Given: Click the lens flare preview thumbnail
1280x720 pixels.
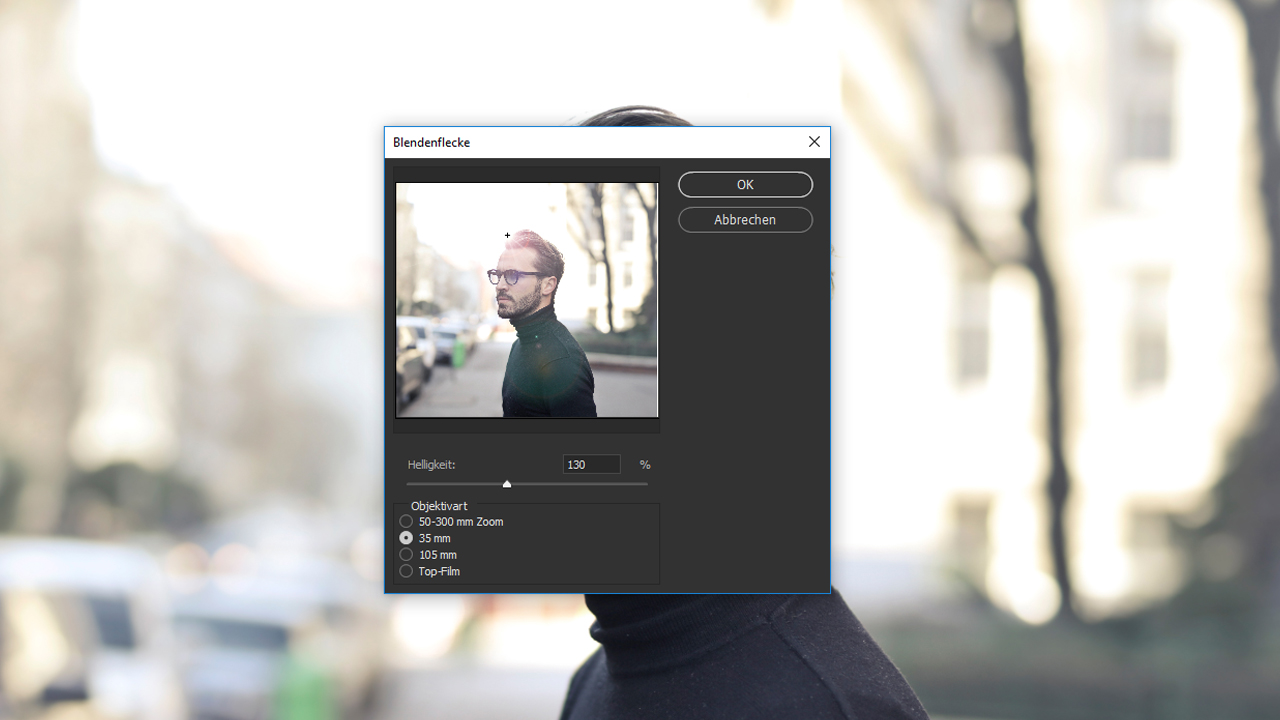Looking at the screenshot, I should pos(527,300).
